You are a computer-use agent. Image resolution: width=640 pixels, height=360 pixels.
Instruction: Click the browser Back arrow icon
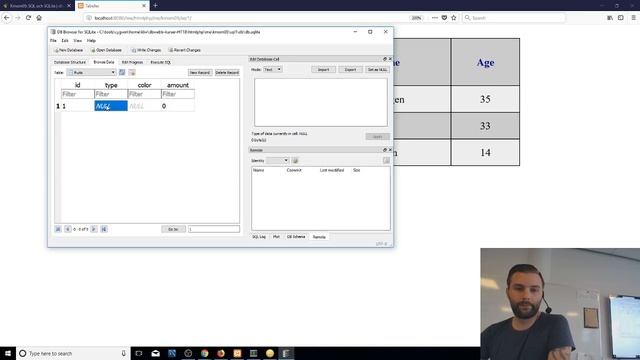point(7,18)
